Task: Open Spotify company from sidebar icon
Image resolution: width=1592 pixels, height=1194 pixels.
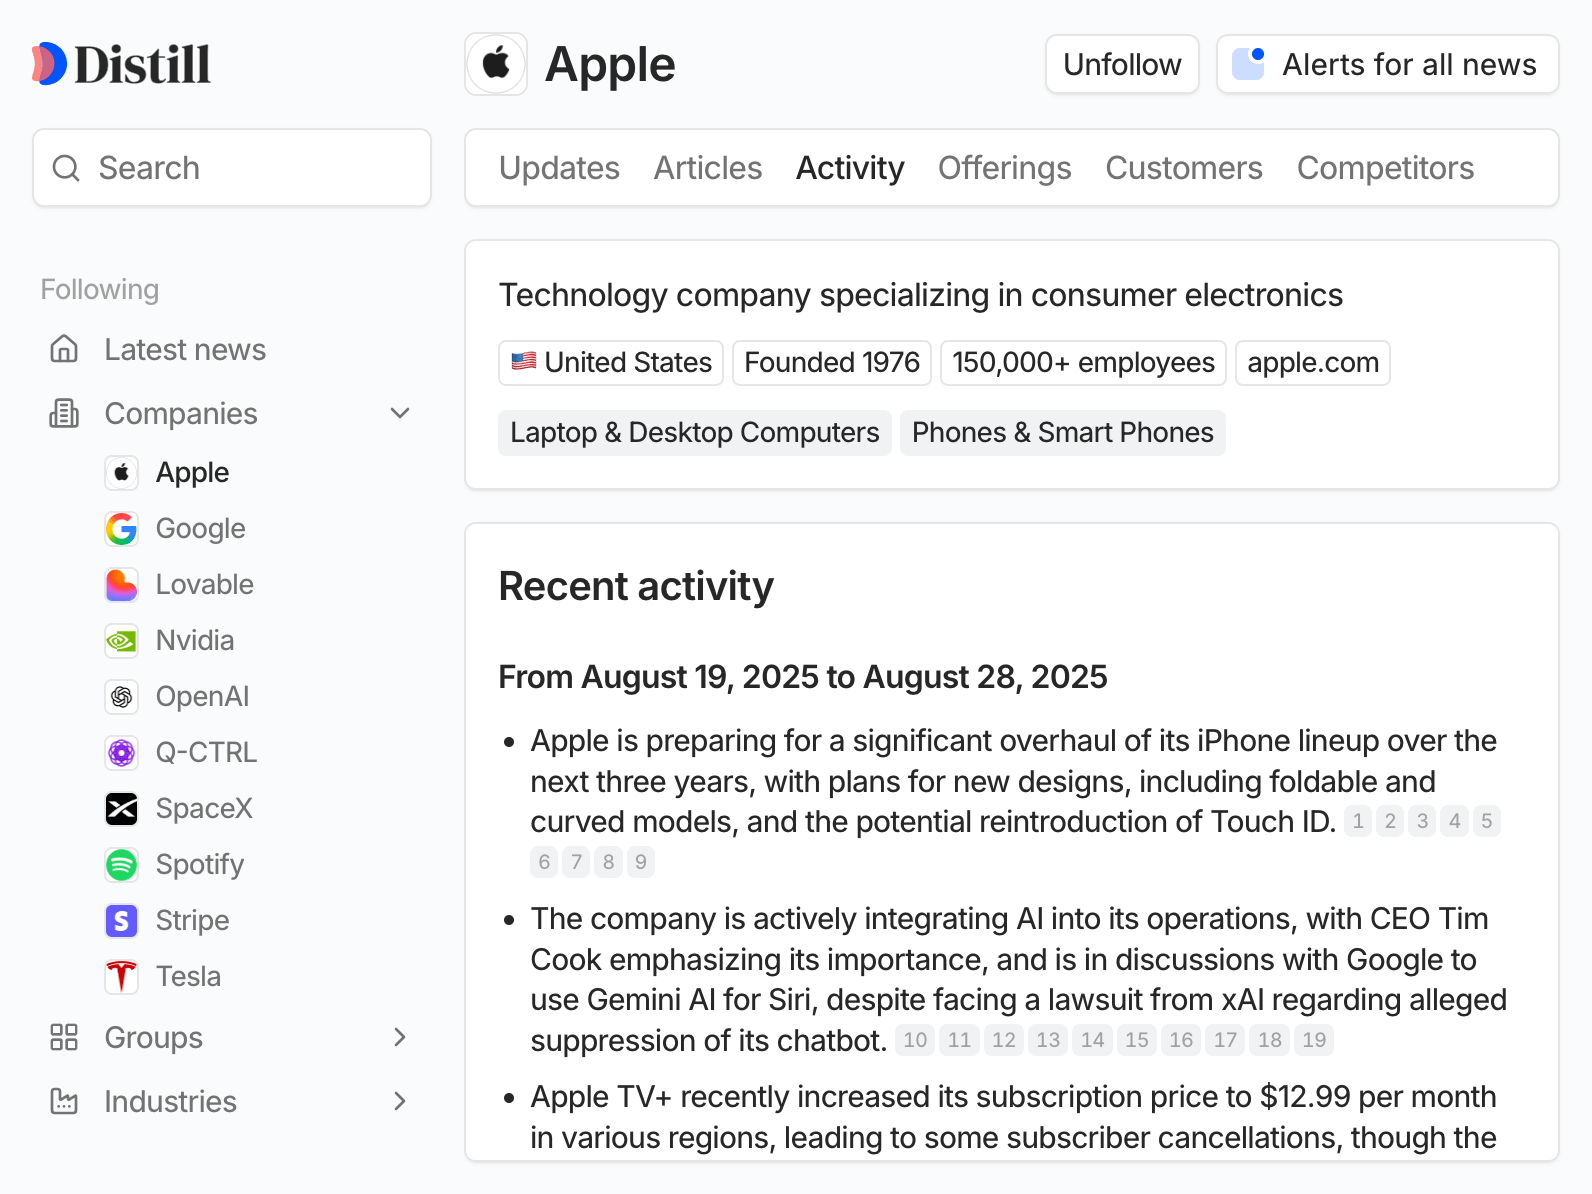Action: [x=122, y=865]
